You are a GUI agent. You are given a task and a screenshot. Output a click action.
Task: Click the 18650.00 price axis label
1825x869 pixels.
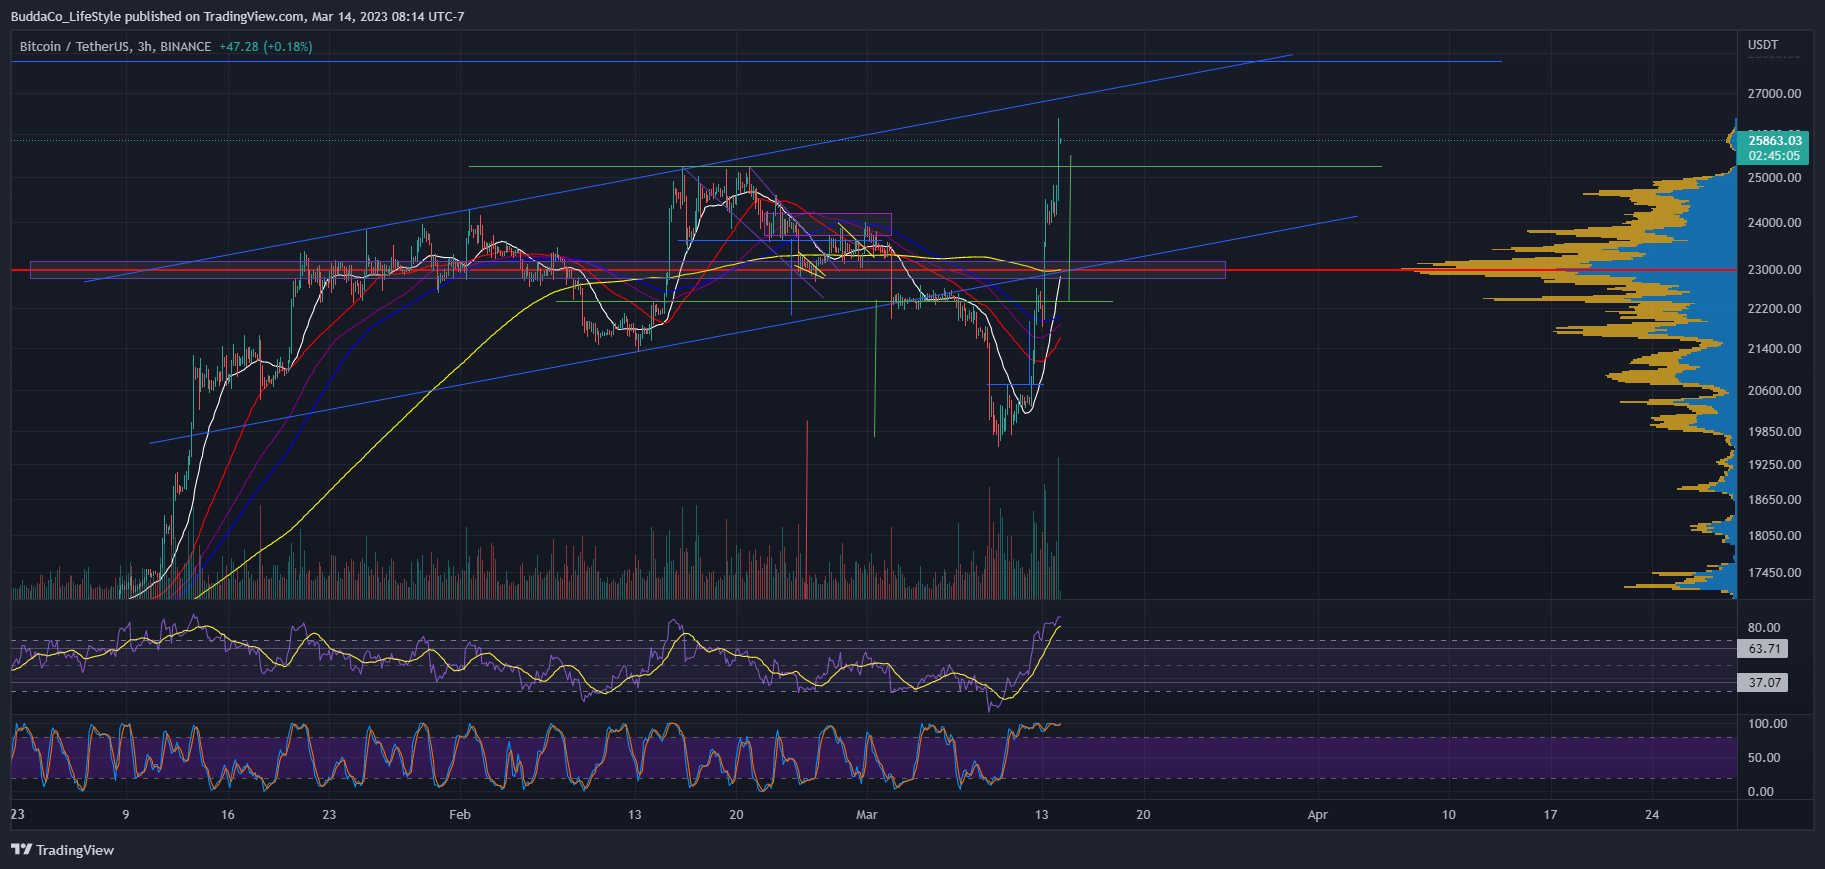(x=1774, y=500)
